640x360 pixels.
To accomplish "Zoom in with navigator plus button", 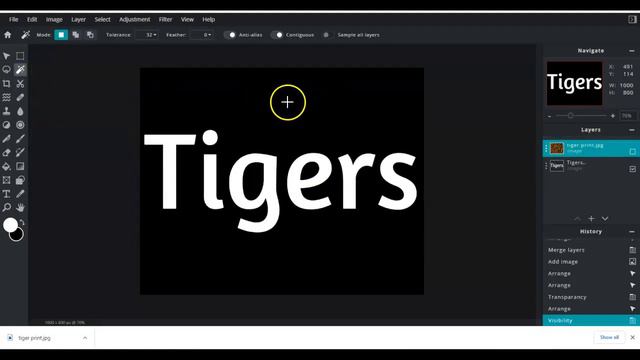I will (x=613, y=116).
